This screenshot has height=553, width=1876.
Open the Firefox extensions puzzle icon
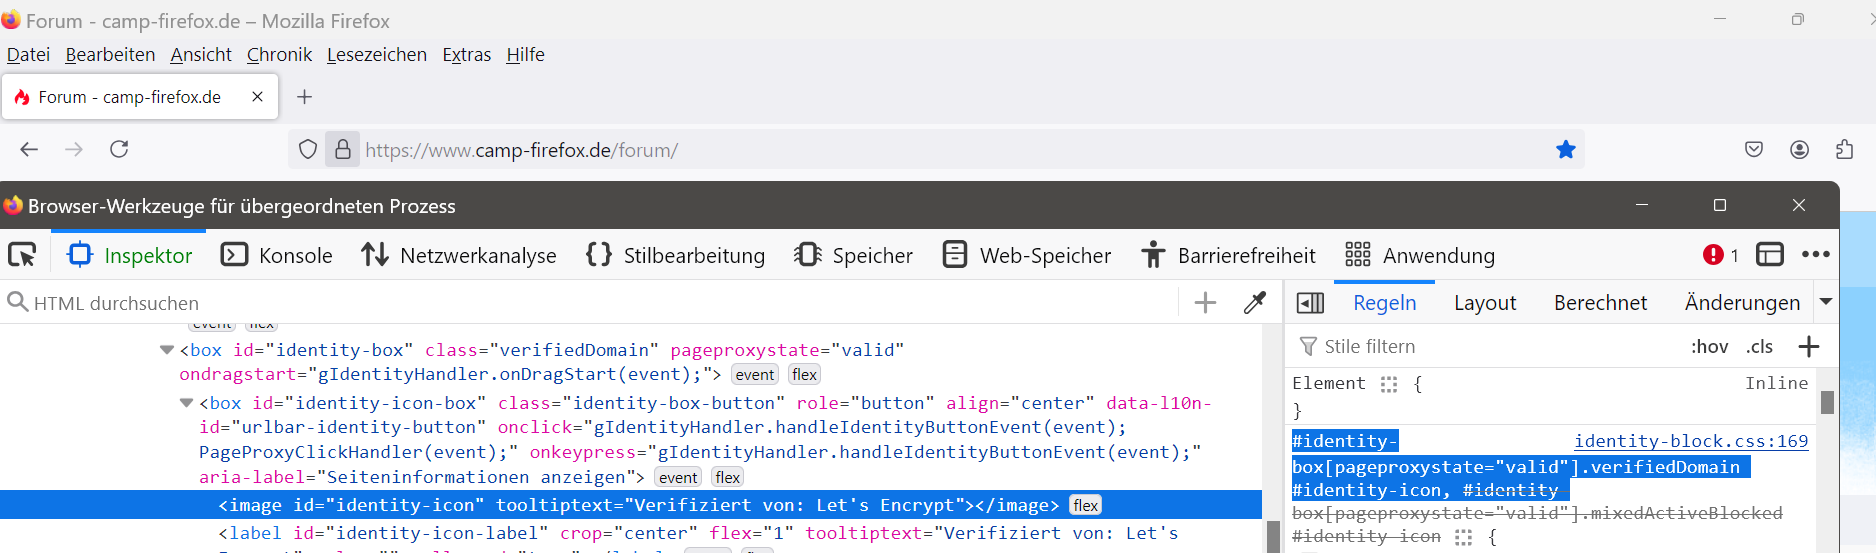pyautogui.click(x=1844, y=150)
